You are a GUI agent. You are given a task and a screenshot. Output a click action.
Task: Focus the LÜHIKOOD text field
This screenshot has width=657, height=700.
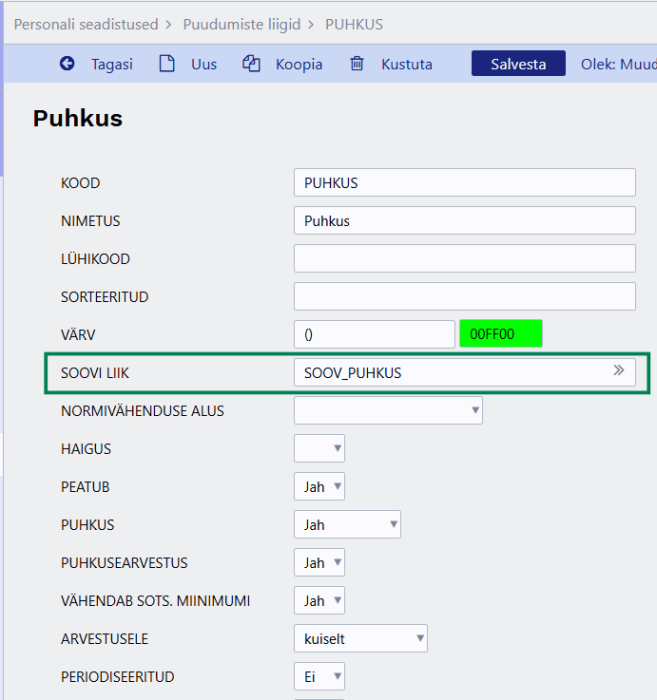coord(464,259)
